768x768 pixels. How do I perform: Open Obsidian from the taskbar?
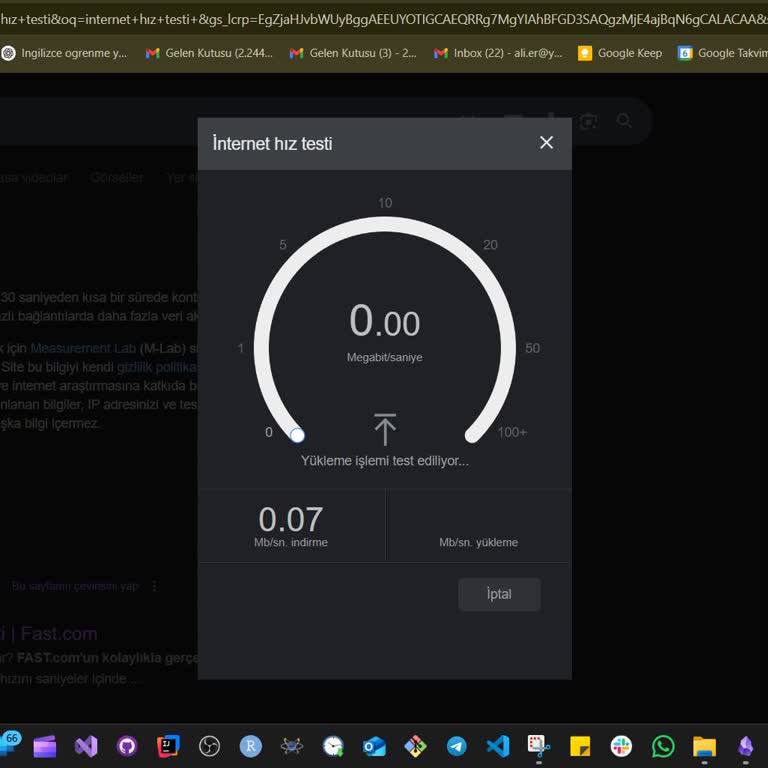pyautogui.click(x=745, y=746)
